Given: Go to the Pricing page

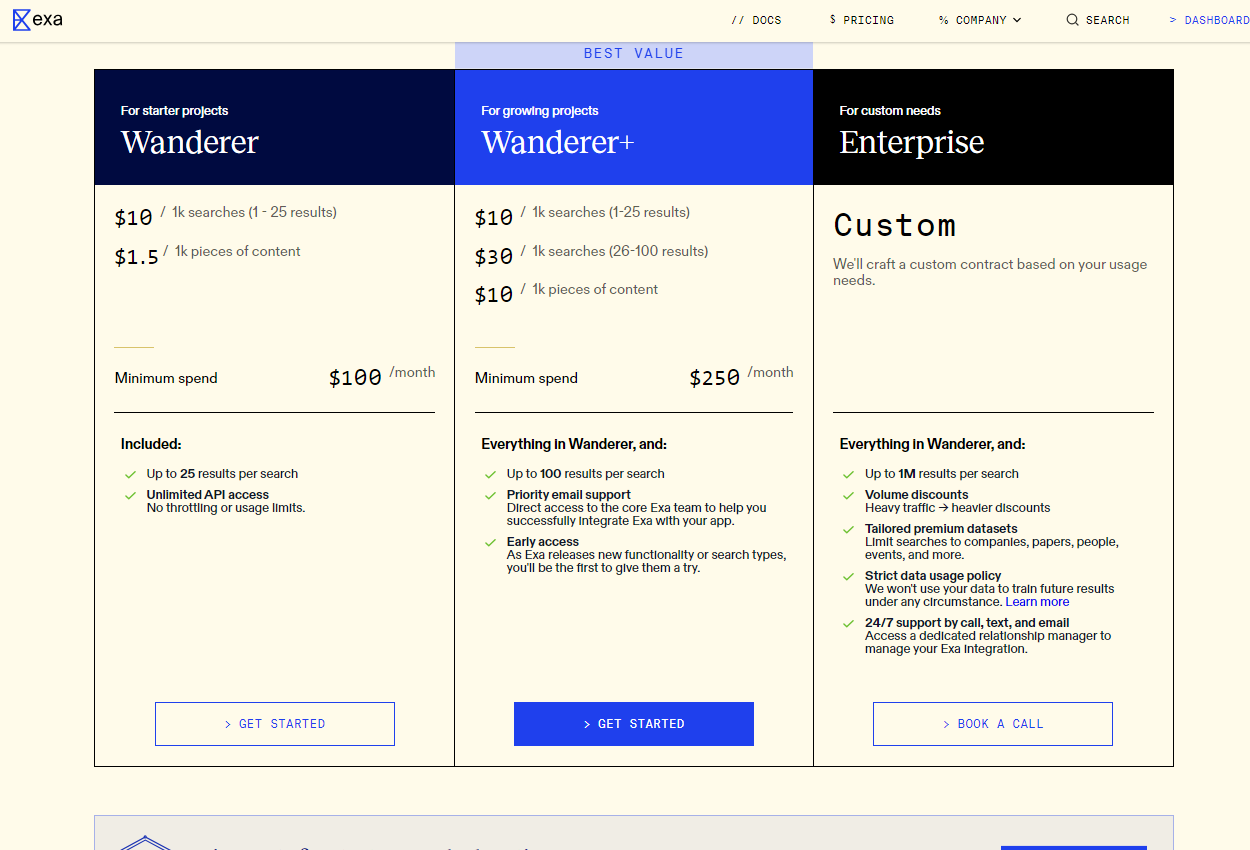Looking at the screenshot, I should point(862,20).
